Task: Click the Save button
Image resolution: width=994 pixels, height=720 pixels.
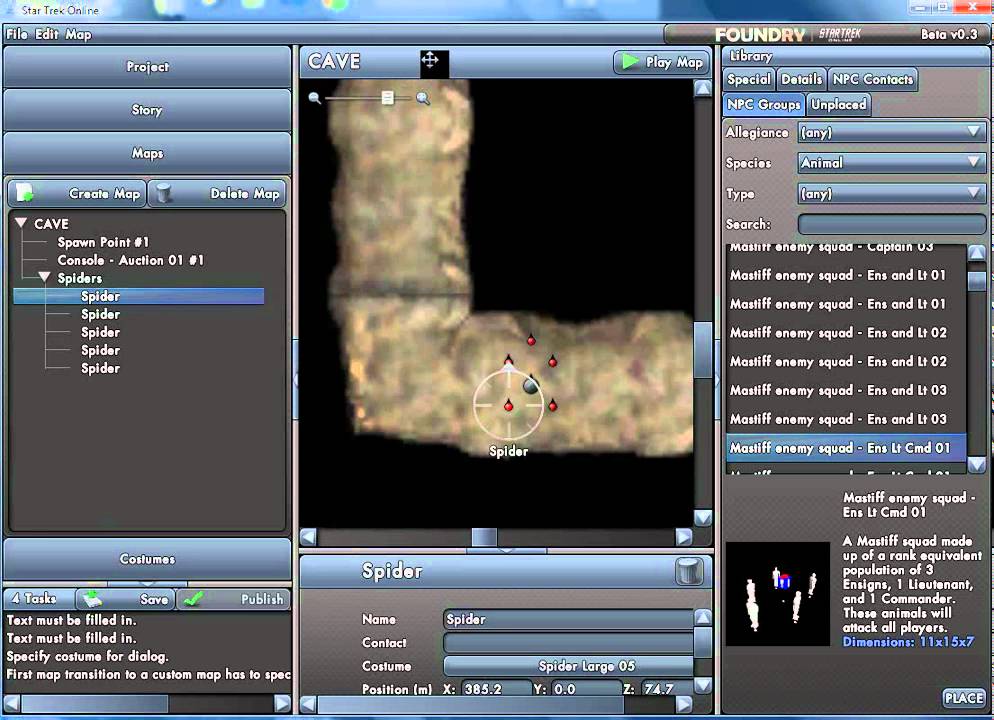Action: (125, 598)
